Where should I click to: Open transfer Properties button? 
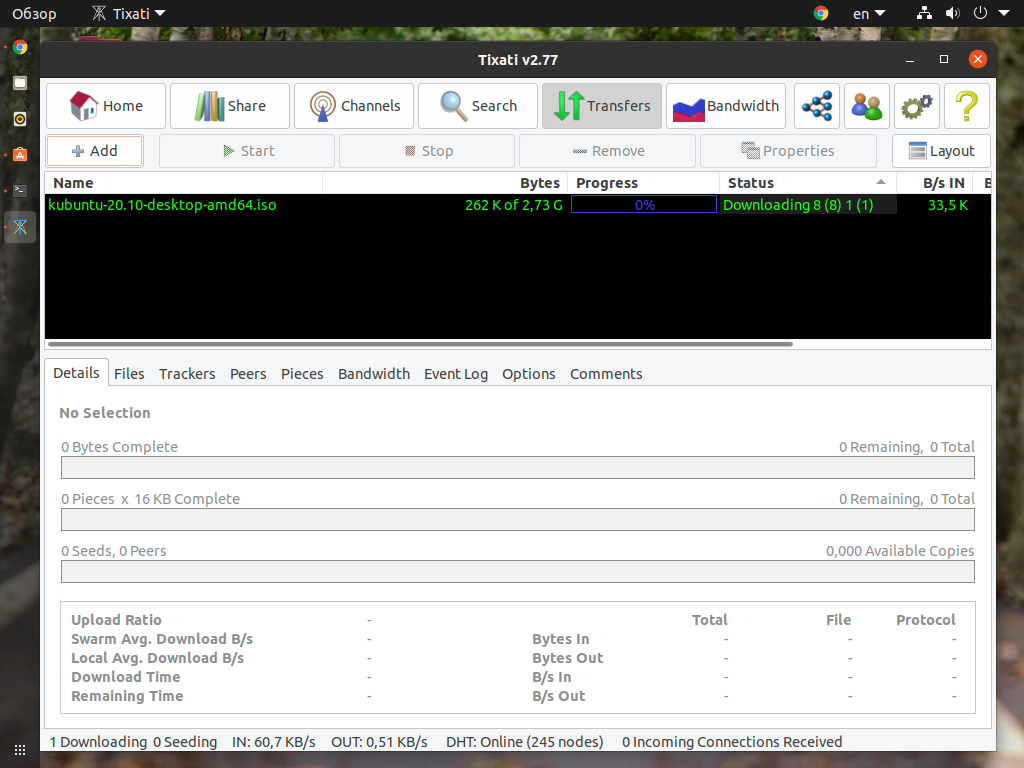tap(788, 151)
